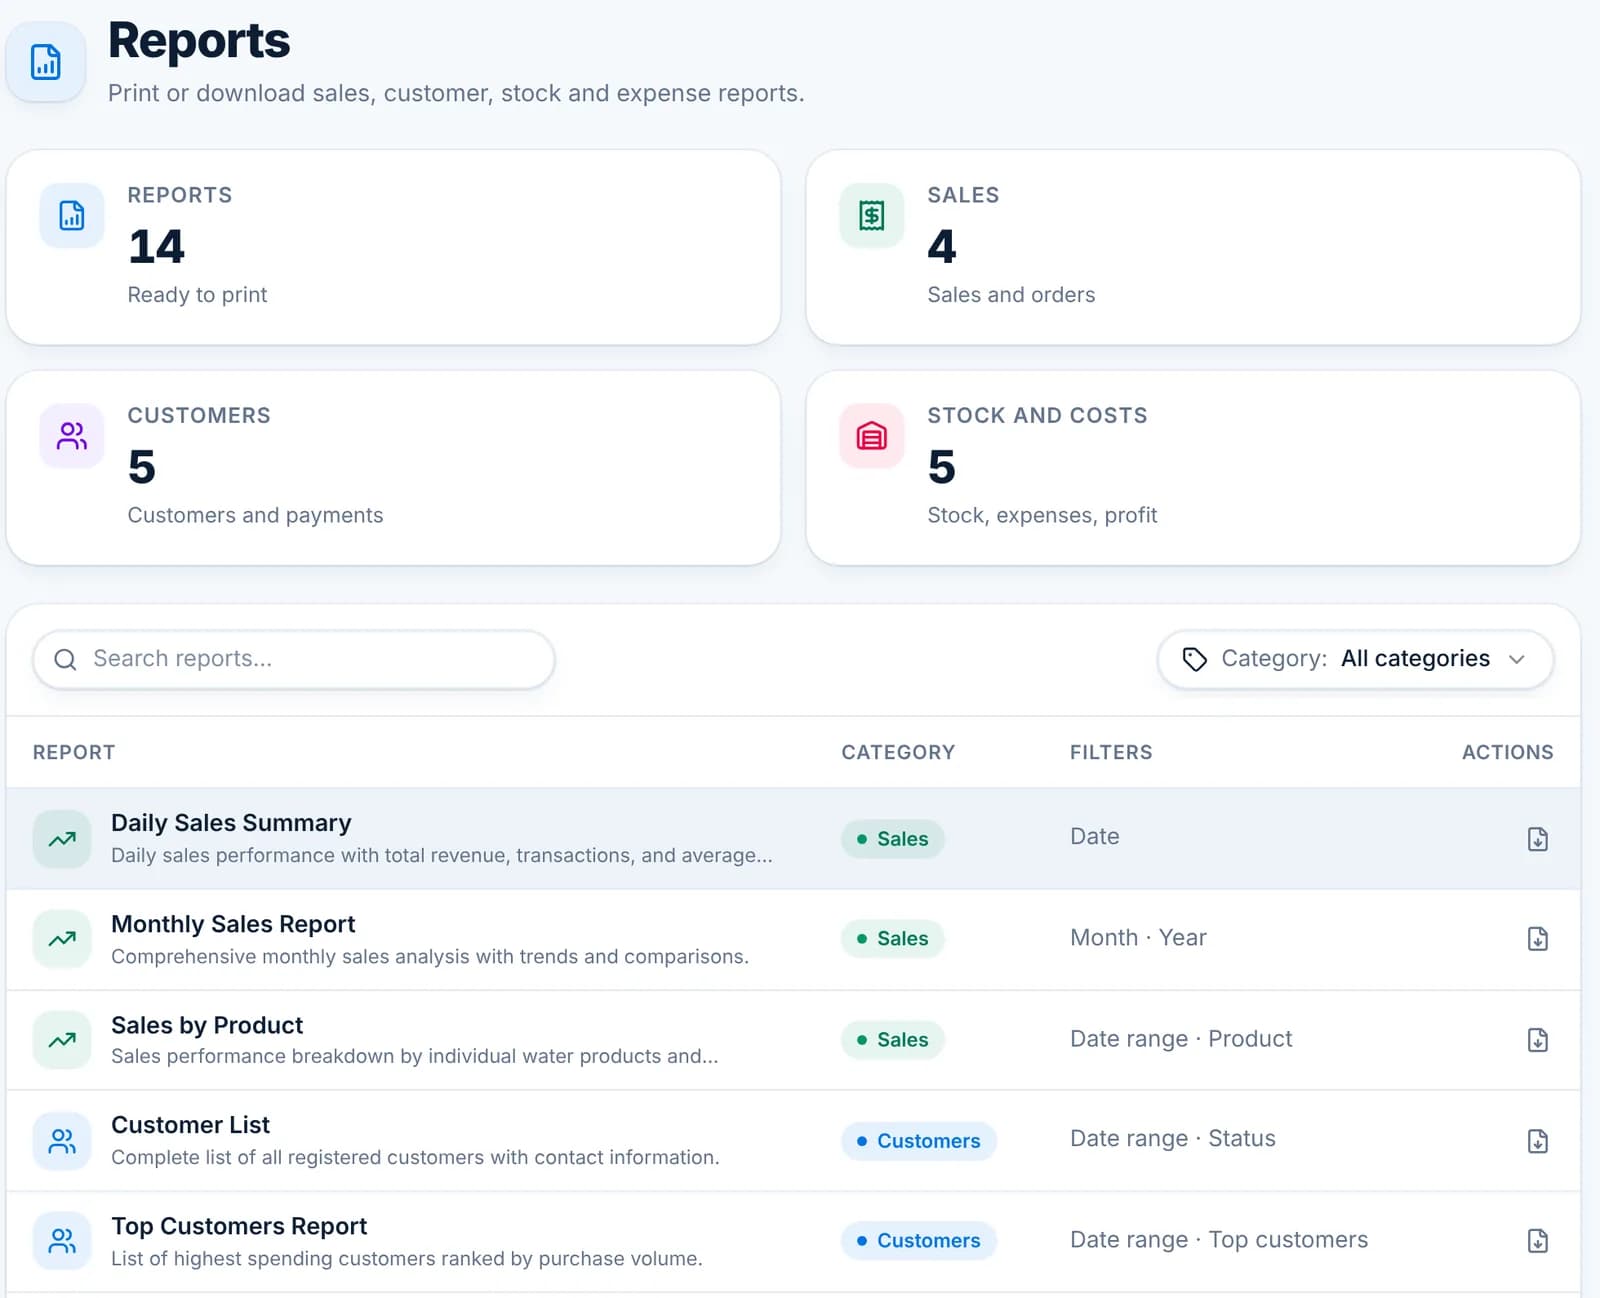Download the Top Customers Report

point(1538,1241)
